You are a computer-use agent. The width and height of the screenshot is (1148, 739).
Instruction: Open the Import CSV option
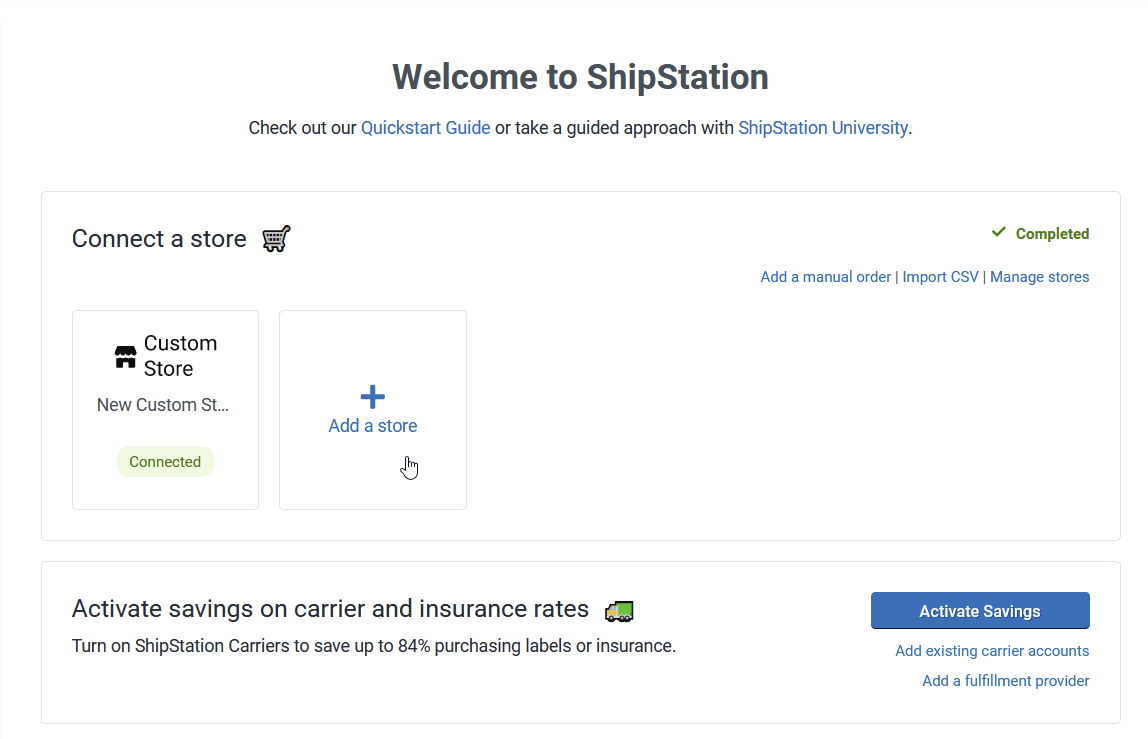[940, 276]
